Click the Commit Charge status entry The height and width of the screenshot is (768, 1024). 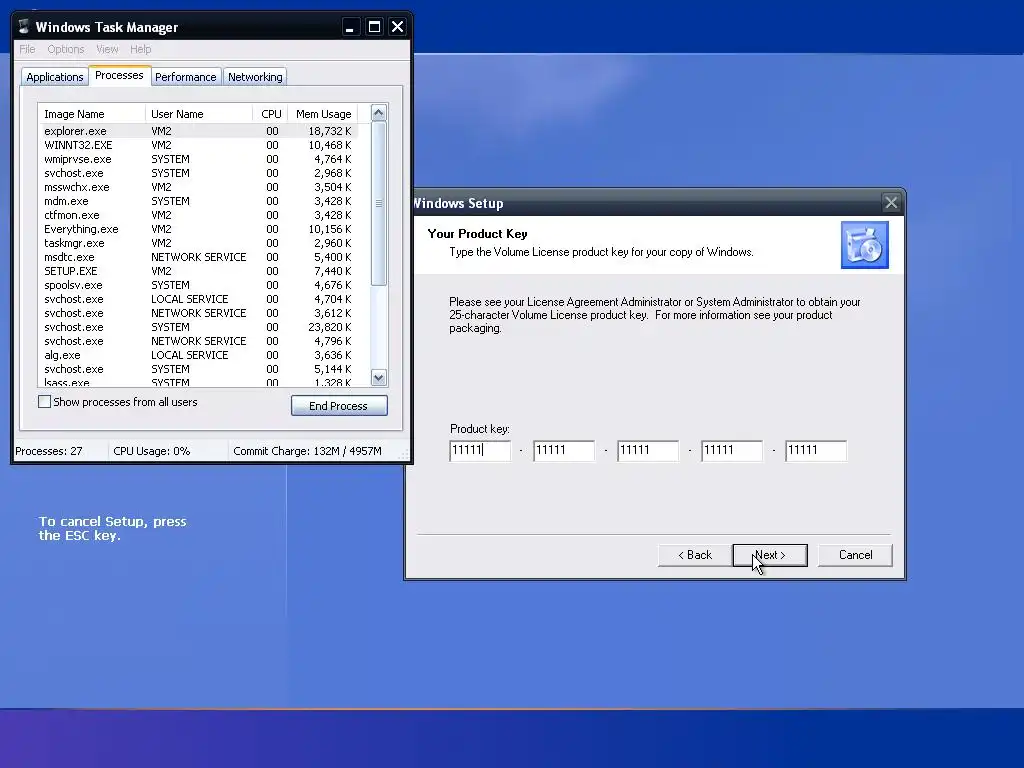point(307,451)
